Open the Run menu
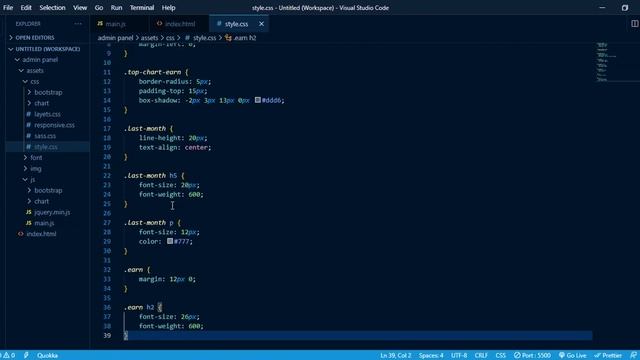 (x=116, y=7)
